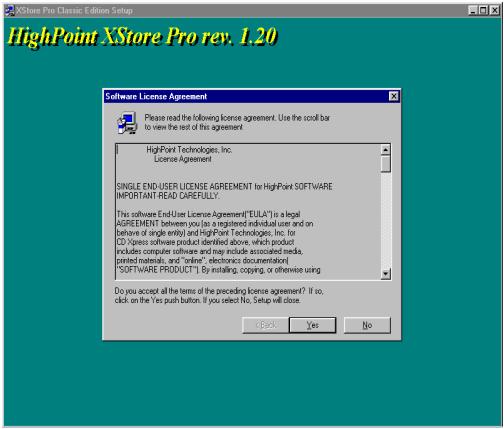Click the 'IMPORTANT-READ CAREFULLY' line
504x429 pixels.
click(168, 196)
